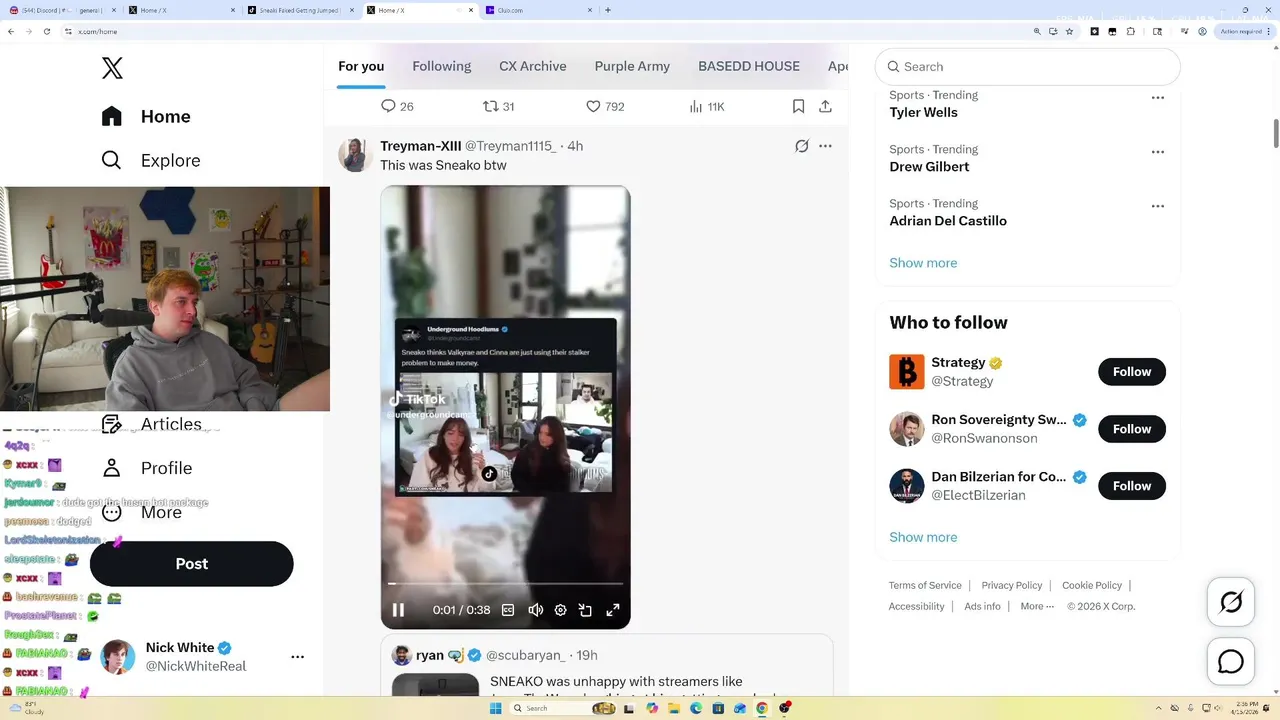Show more accounts to follow
This screenshot has width=1280, height=720.
923,537
